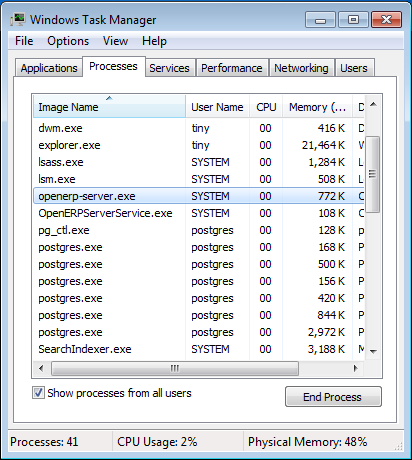Select the OpenERPServerService.exe process
The height and width of the screenshot is (460, 412).
199,213
